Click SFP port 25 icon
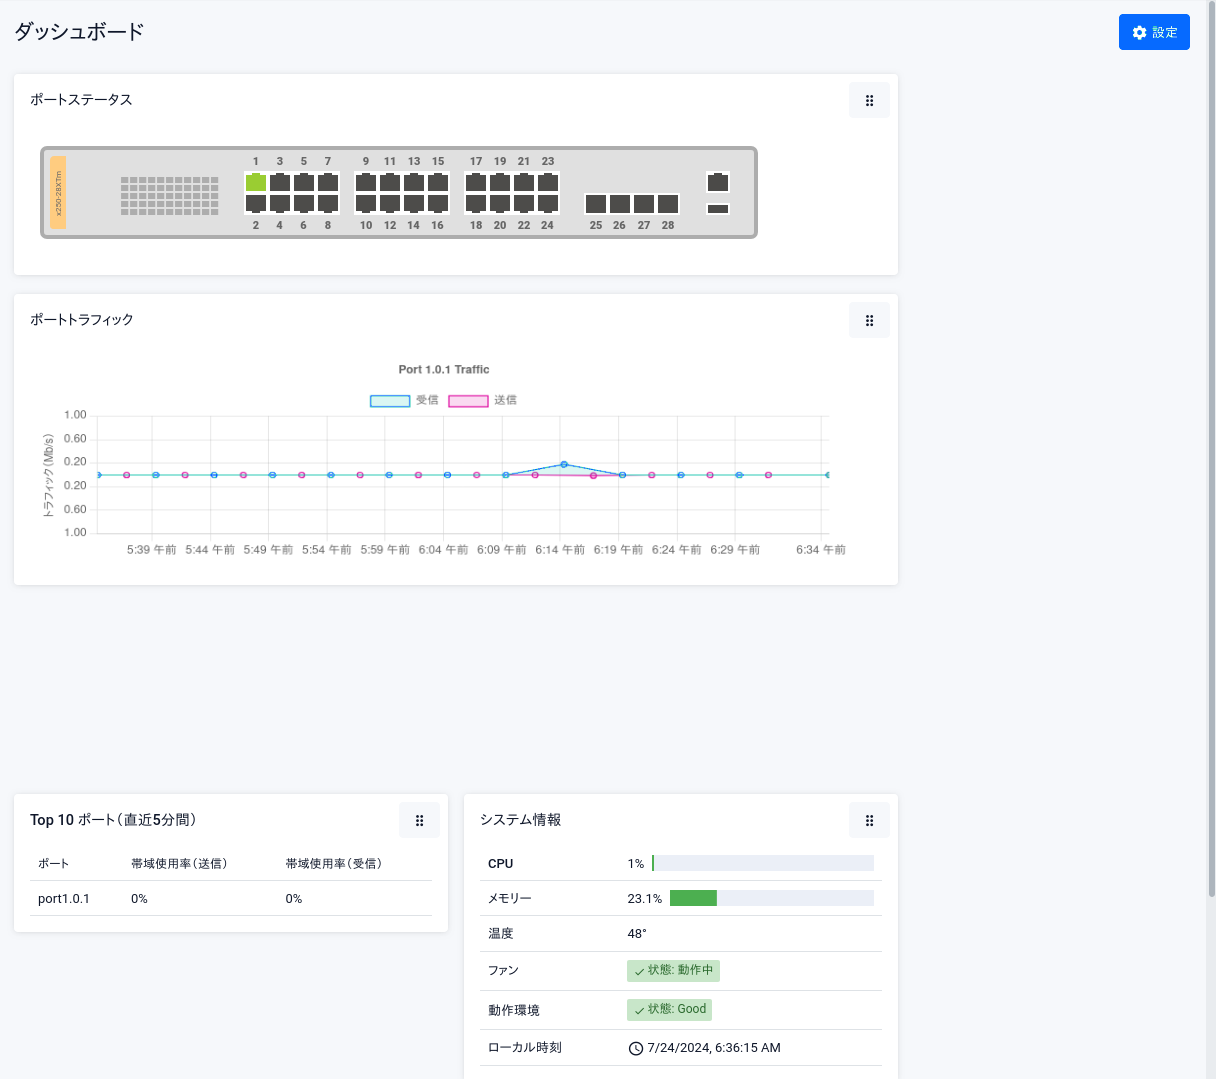Viewport: 1216px width, 1079px height. pos(596,204)
